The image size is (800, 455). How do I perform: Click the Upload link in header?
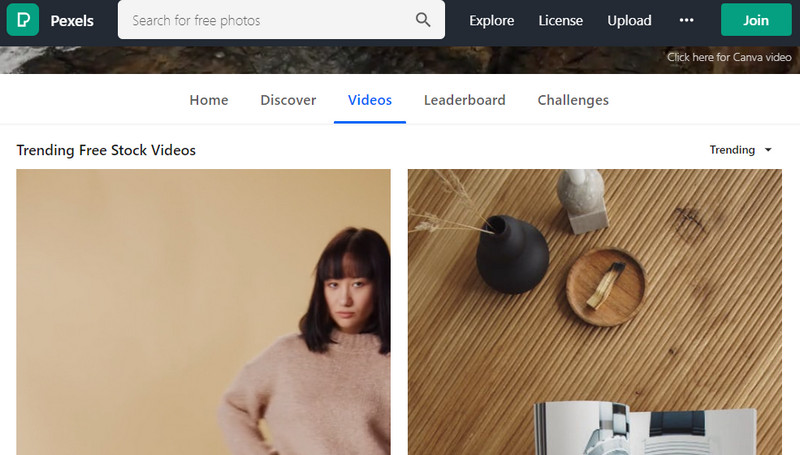point(629,20)
